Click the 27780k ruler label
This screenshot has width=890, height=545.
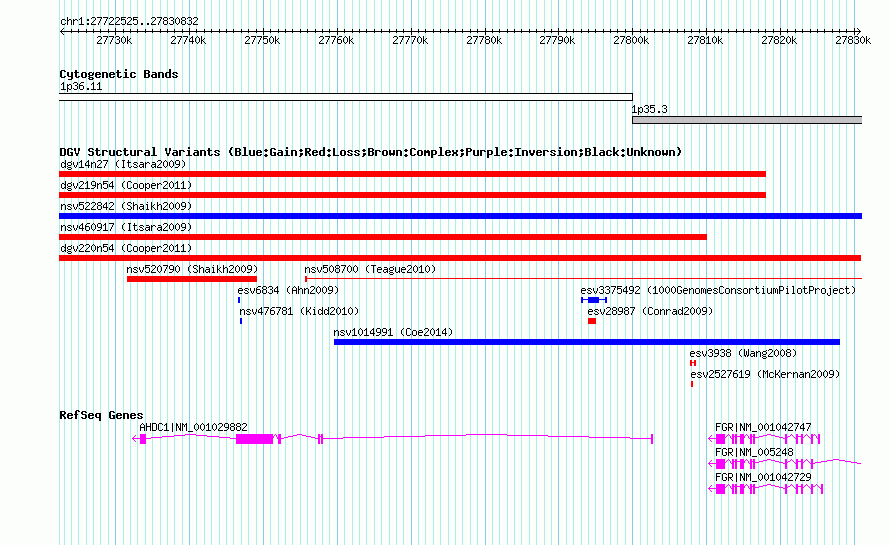click(x=484, y=40)
